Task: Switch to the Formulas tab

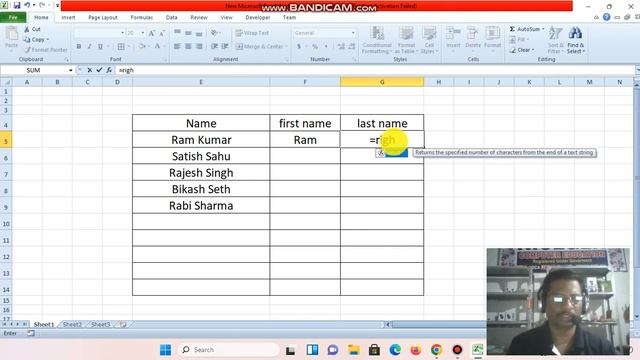Action: point(142,18)
